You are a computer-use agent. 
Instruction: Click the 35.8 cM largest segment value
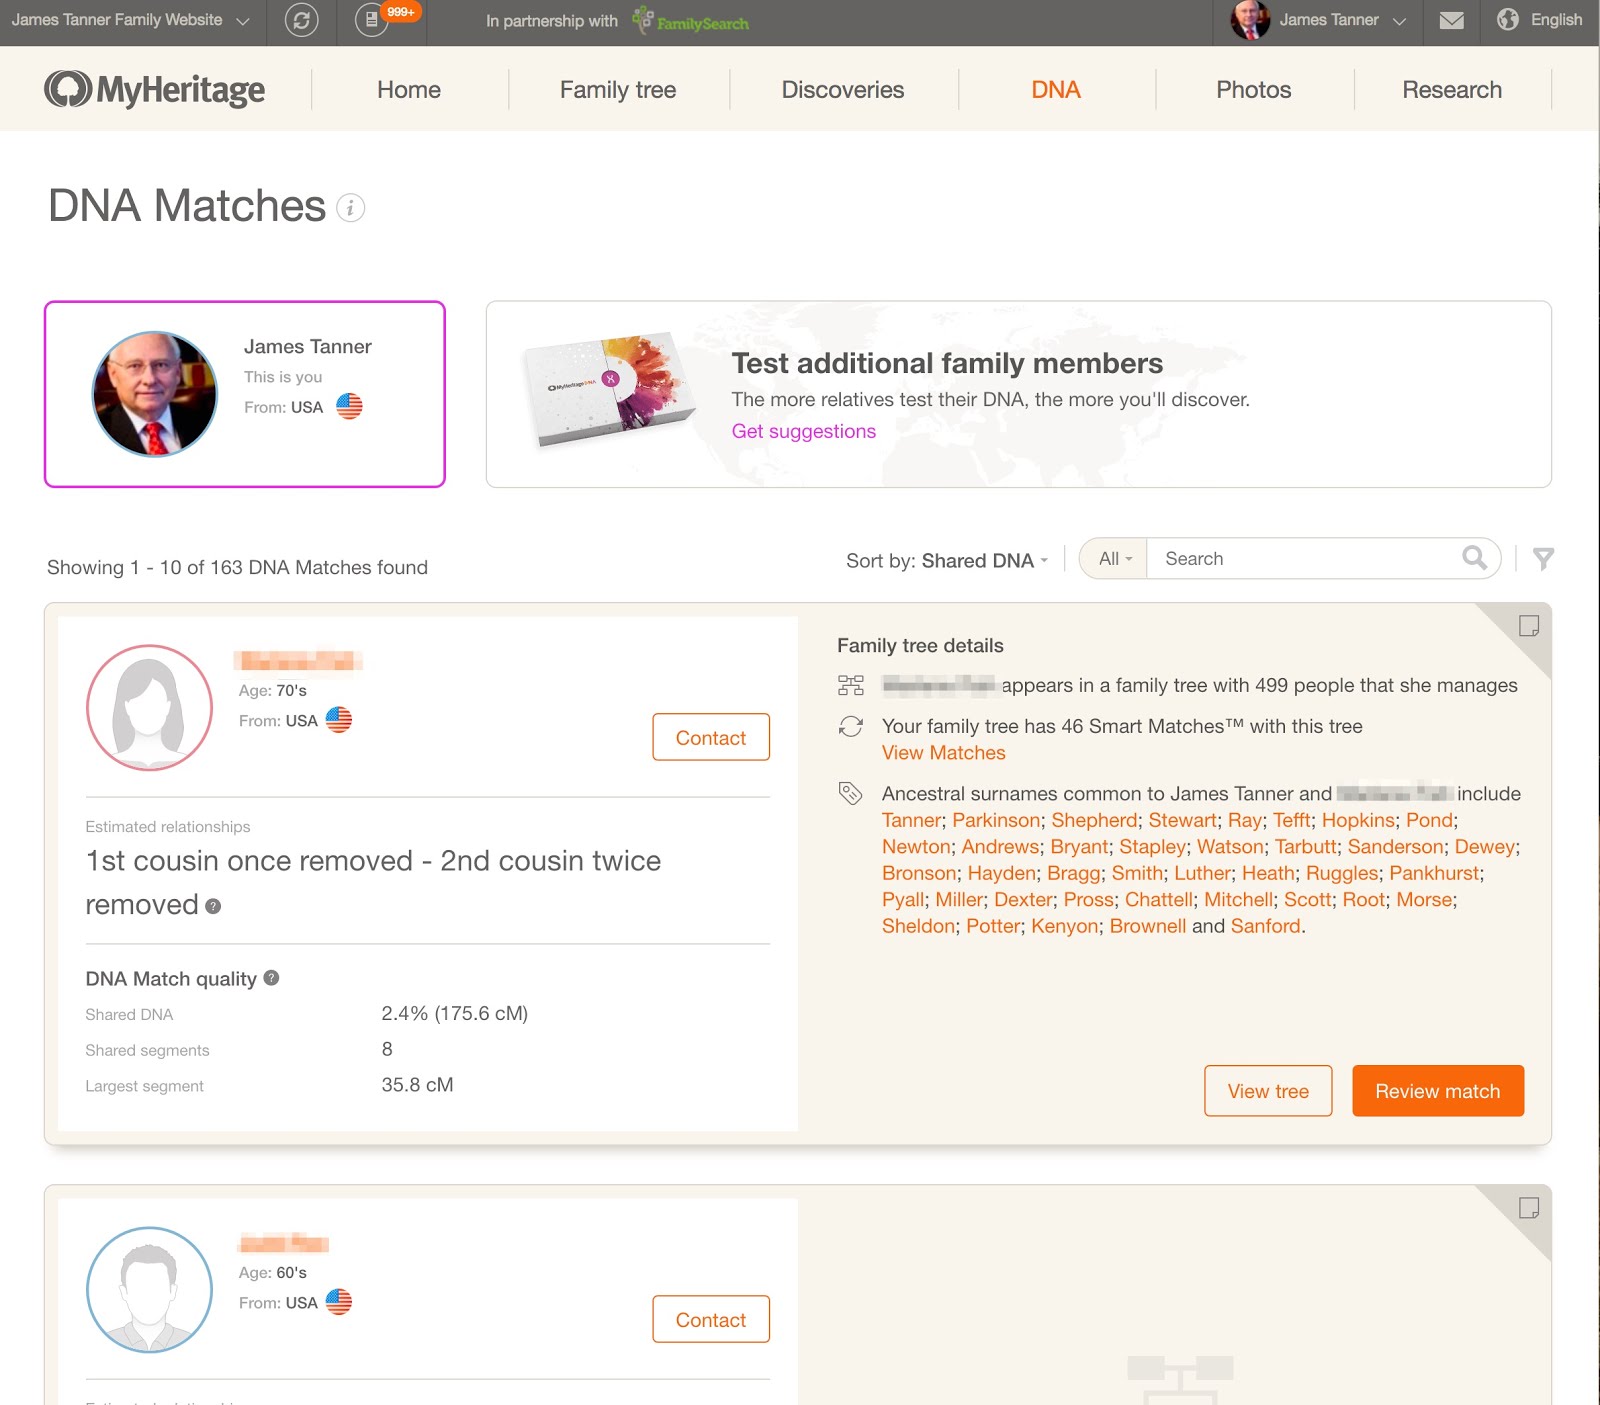coord(417,1085)
